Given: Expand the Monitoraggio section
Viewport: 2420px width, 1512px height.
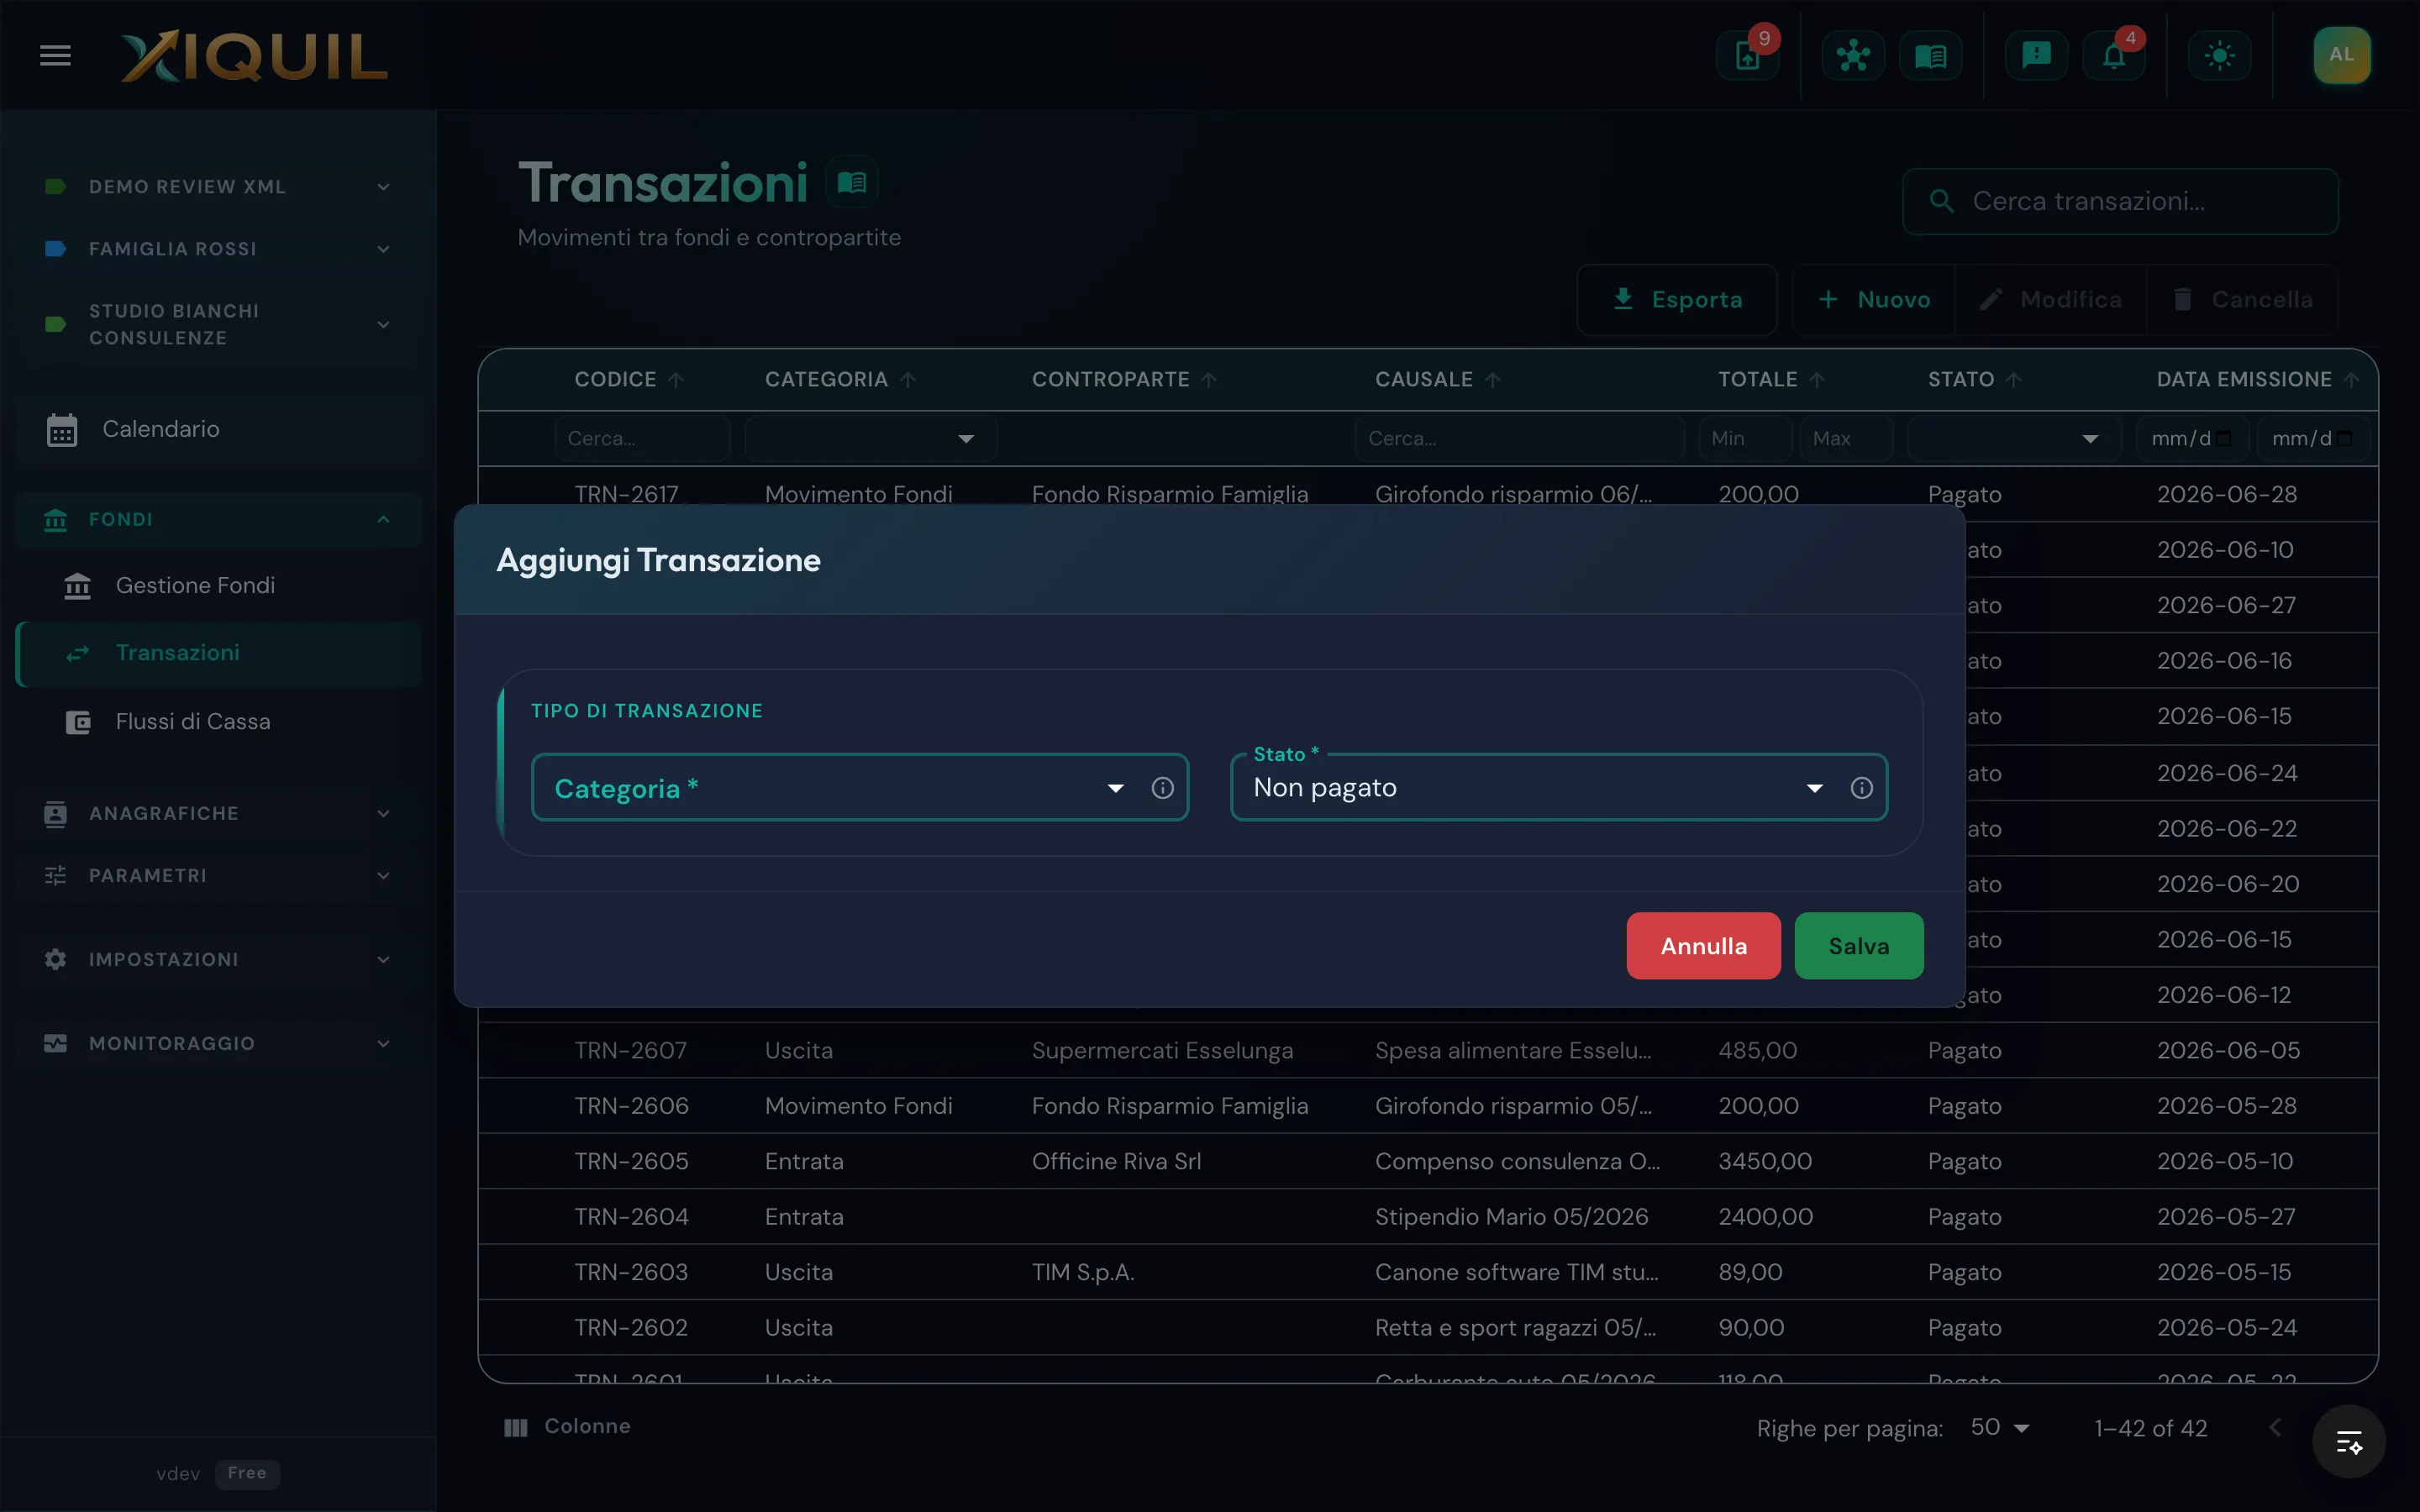Looking at the screenshot, I should click(x=218, y=1043).
